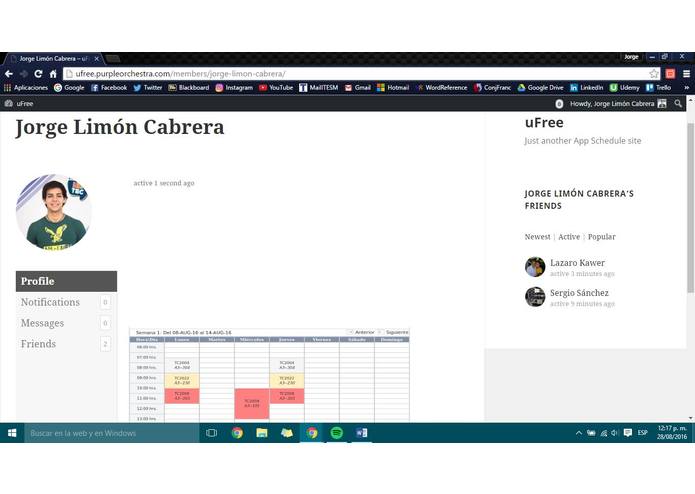Open the Notifications navigation item
695x494 pixels.
click(x=66, y=302)
